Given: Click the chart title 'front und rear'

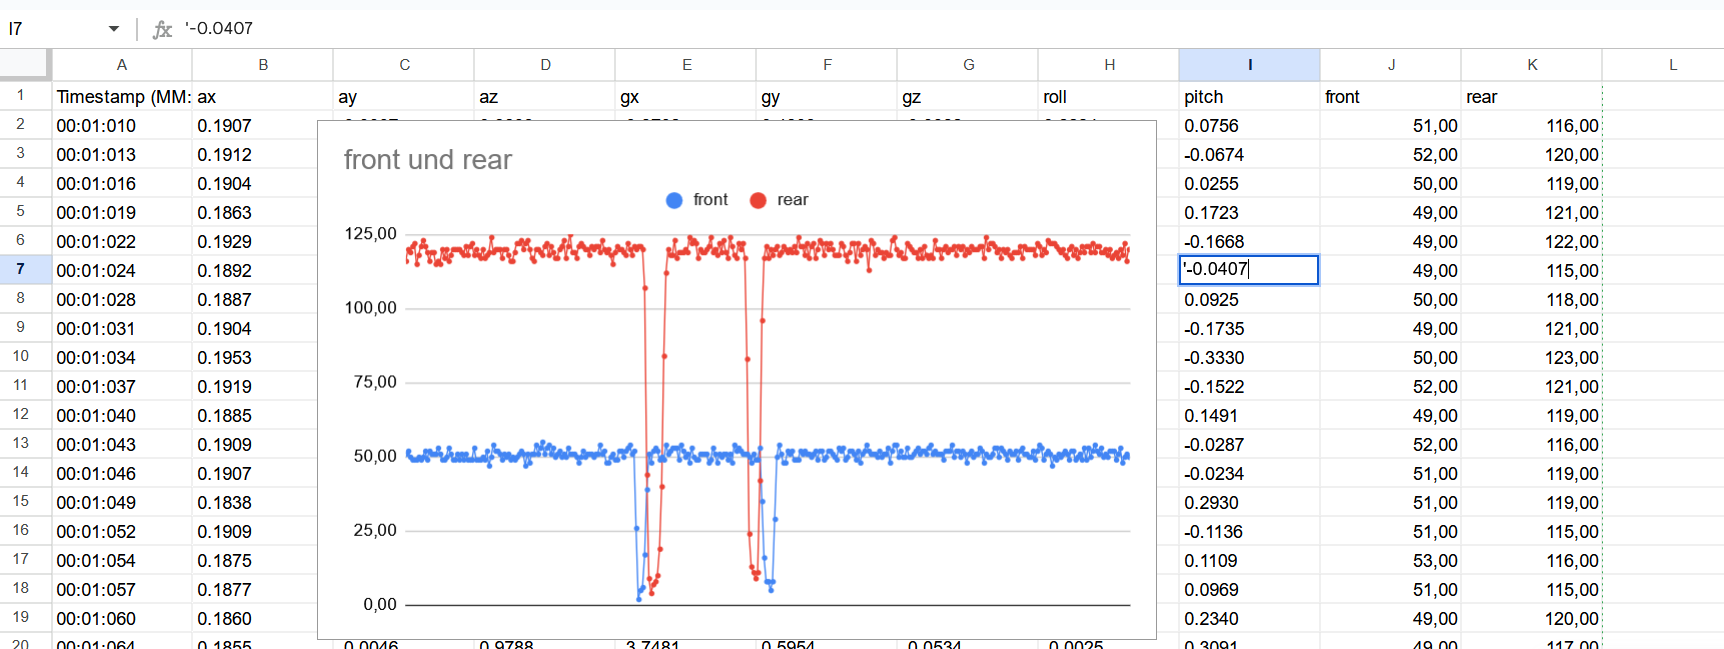Looking at the screenshot, I should point(427,160).
